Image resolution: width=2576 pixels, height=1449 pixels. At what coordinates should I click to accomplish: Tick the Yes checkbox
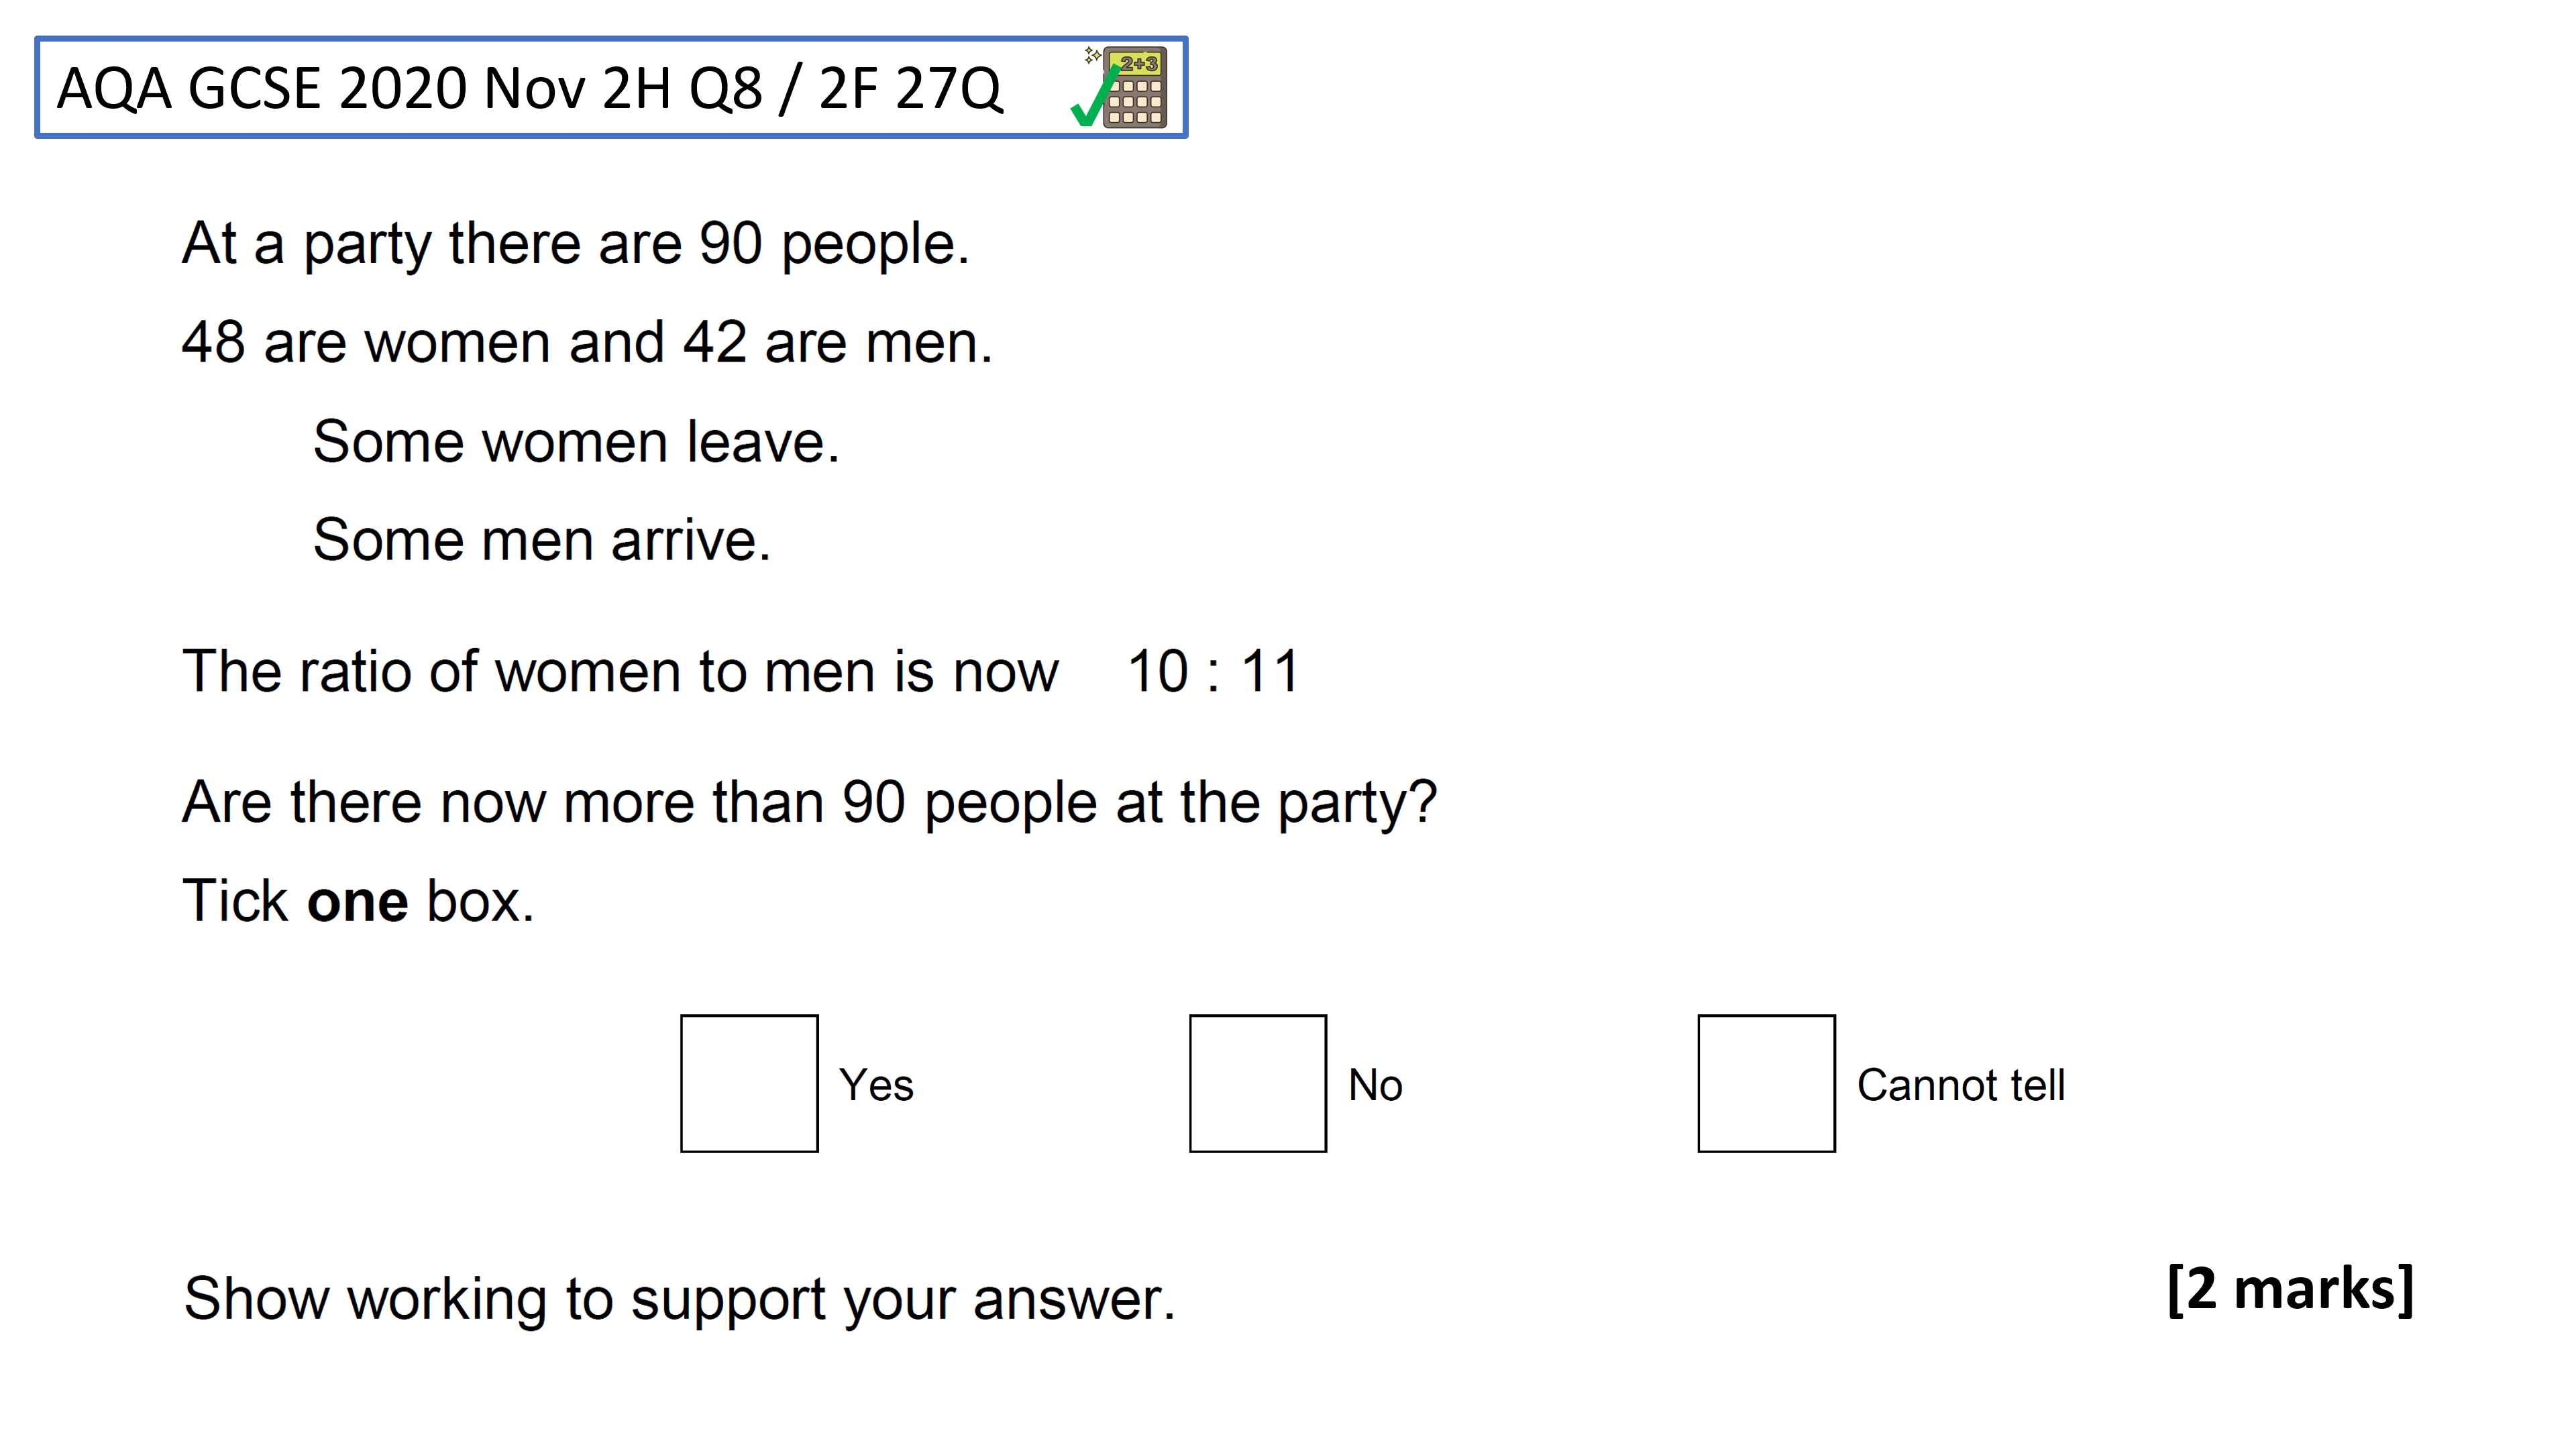point(749,1083)
